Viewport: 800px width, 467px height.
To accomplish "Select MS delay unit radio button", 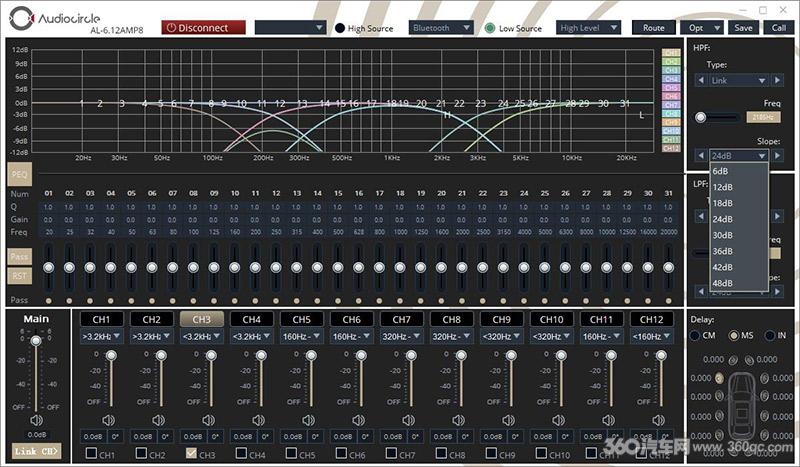I will 734,335.
